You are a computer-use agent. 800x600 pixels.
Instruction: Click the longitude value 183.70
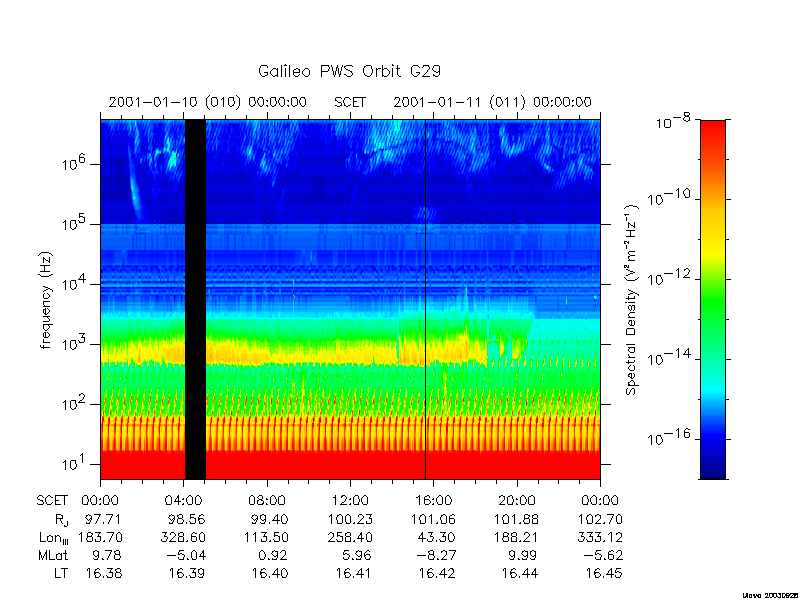click(100, 537)
